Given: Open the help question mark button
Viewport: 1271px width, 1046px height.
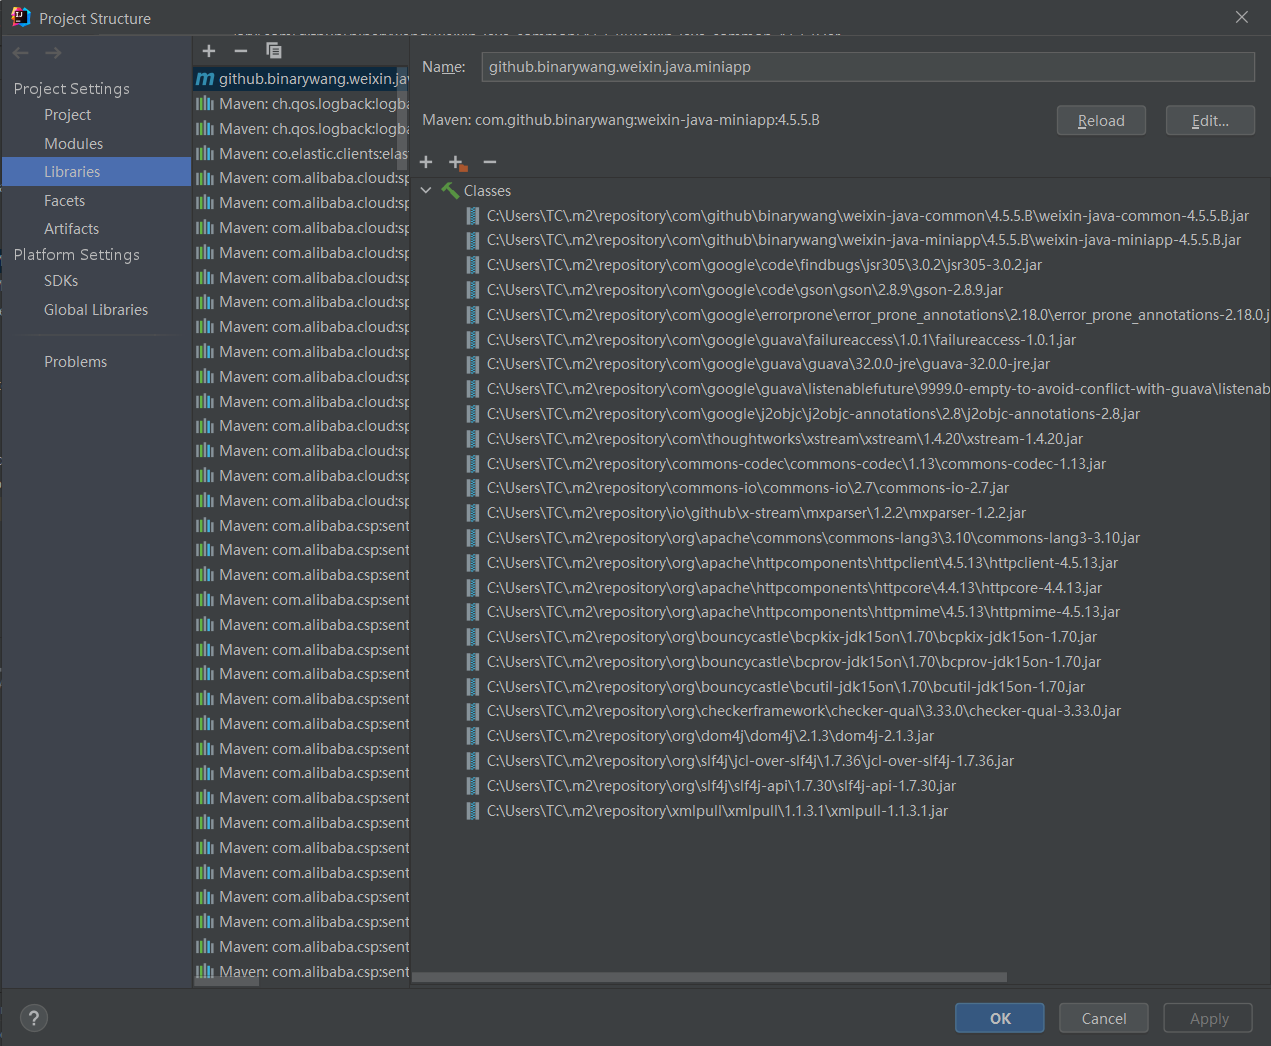Looking at the screenshot, I should click(34, 1018).
